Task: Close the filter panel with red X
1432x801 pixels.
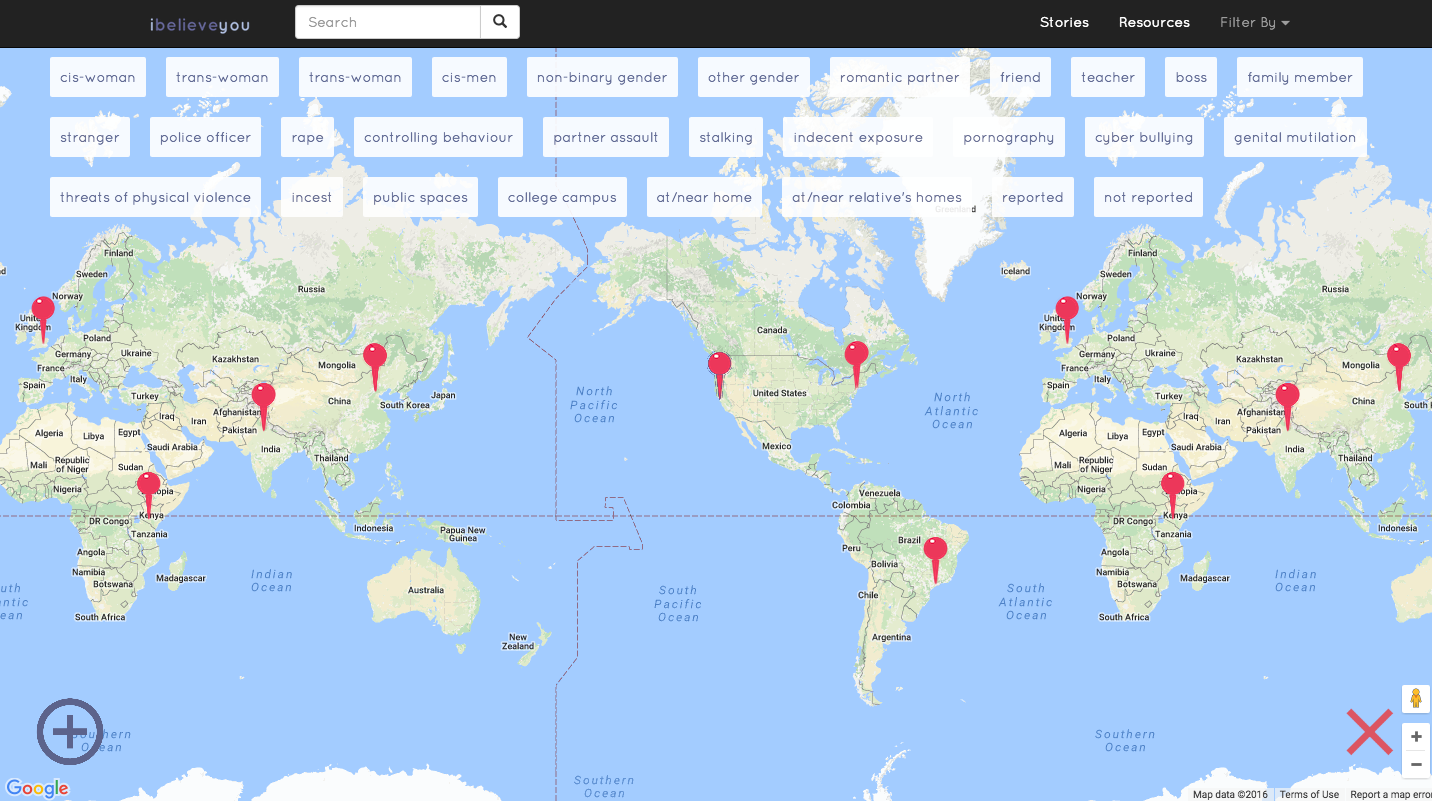Action: [1369, 732]
